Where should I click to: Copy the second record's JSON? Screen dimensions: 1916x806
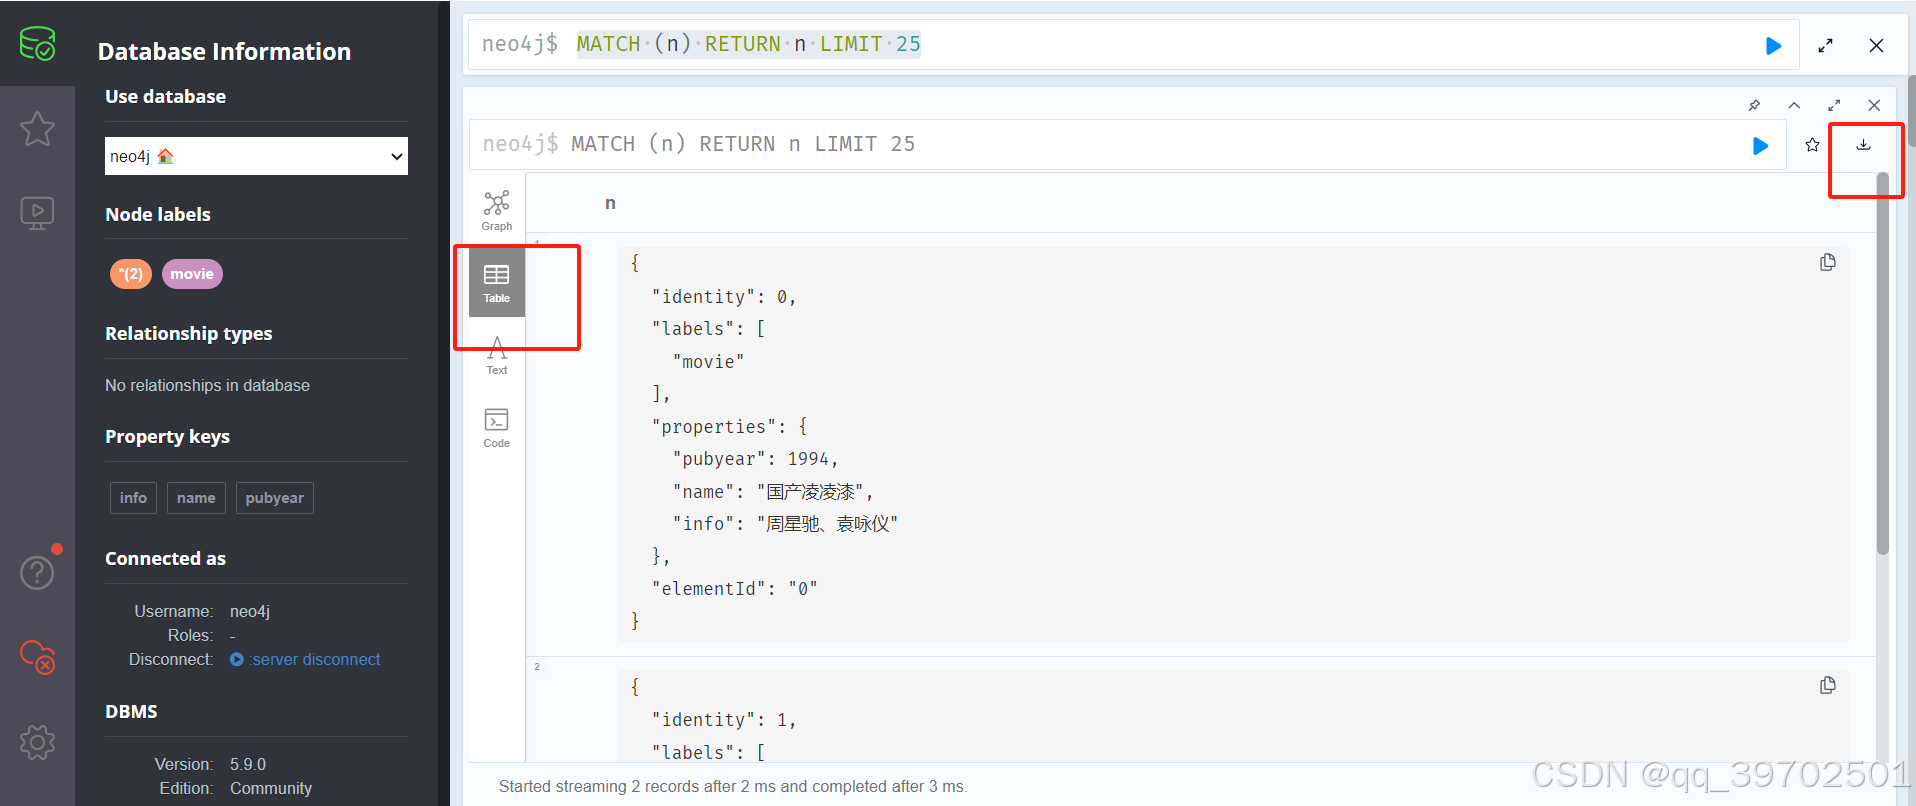point(1828,685)
